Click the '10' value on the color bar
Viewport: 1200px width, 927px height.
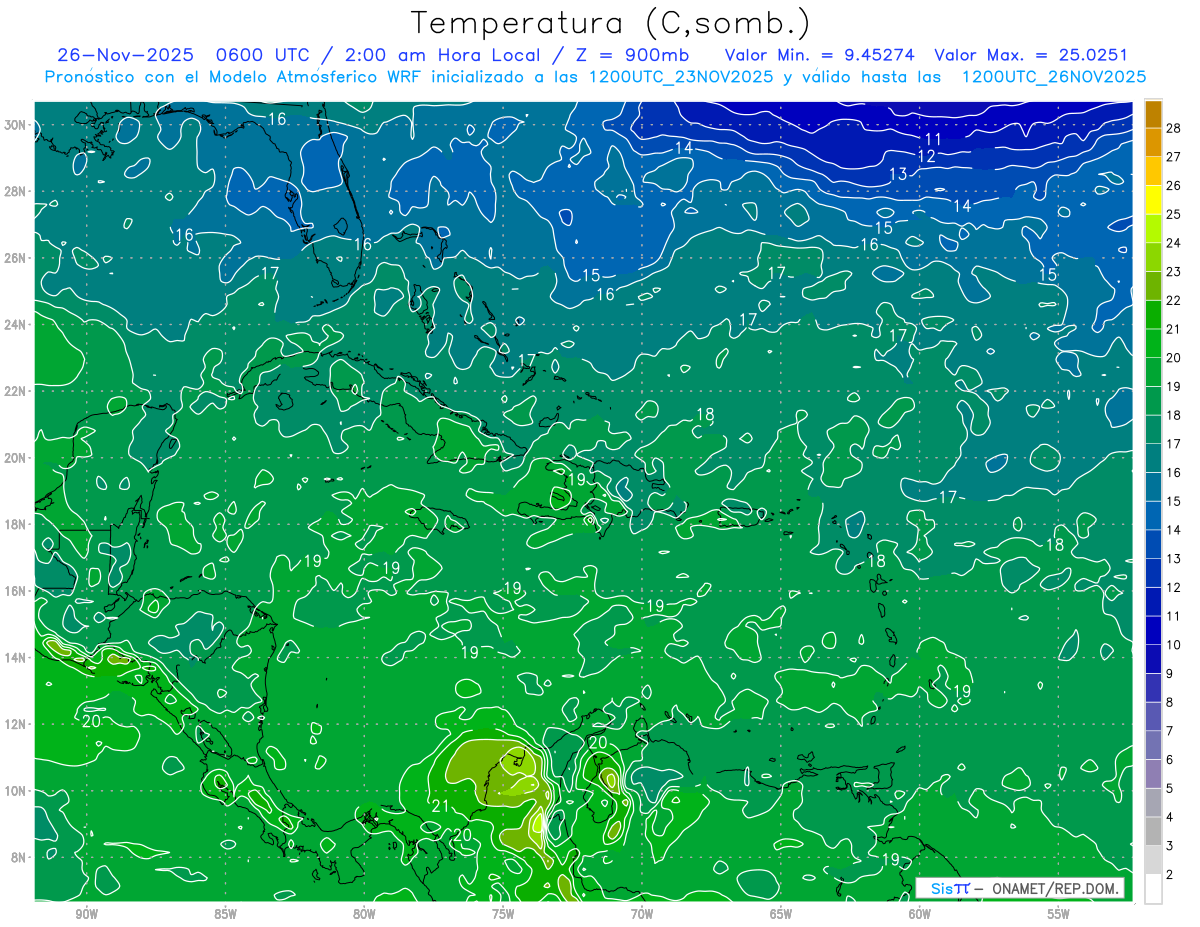click(x=1174, y=645)
